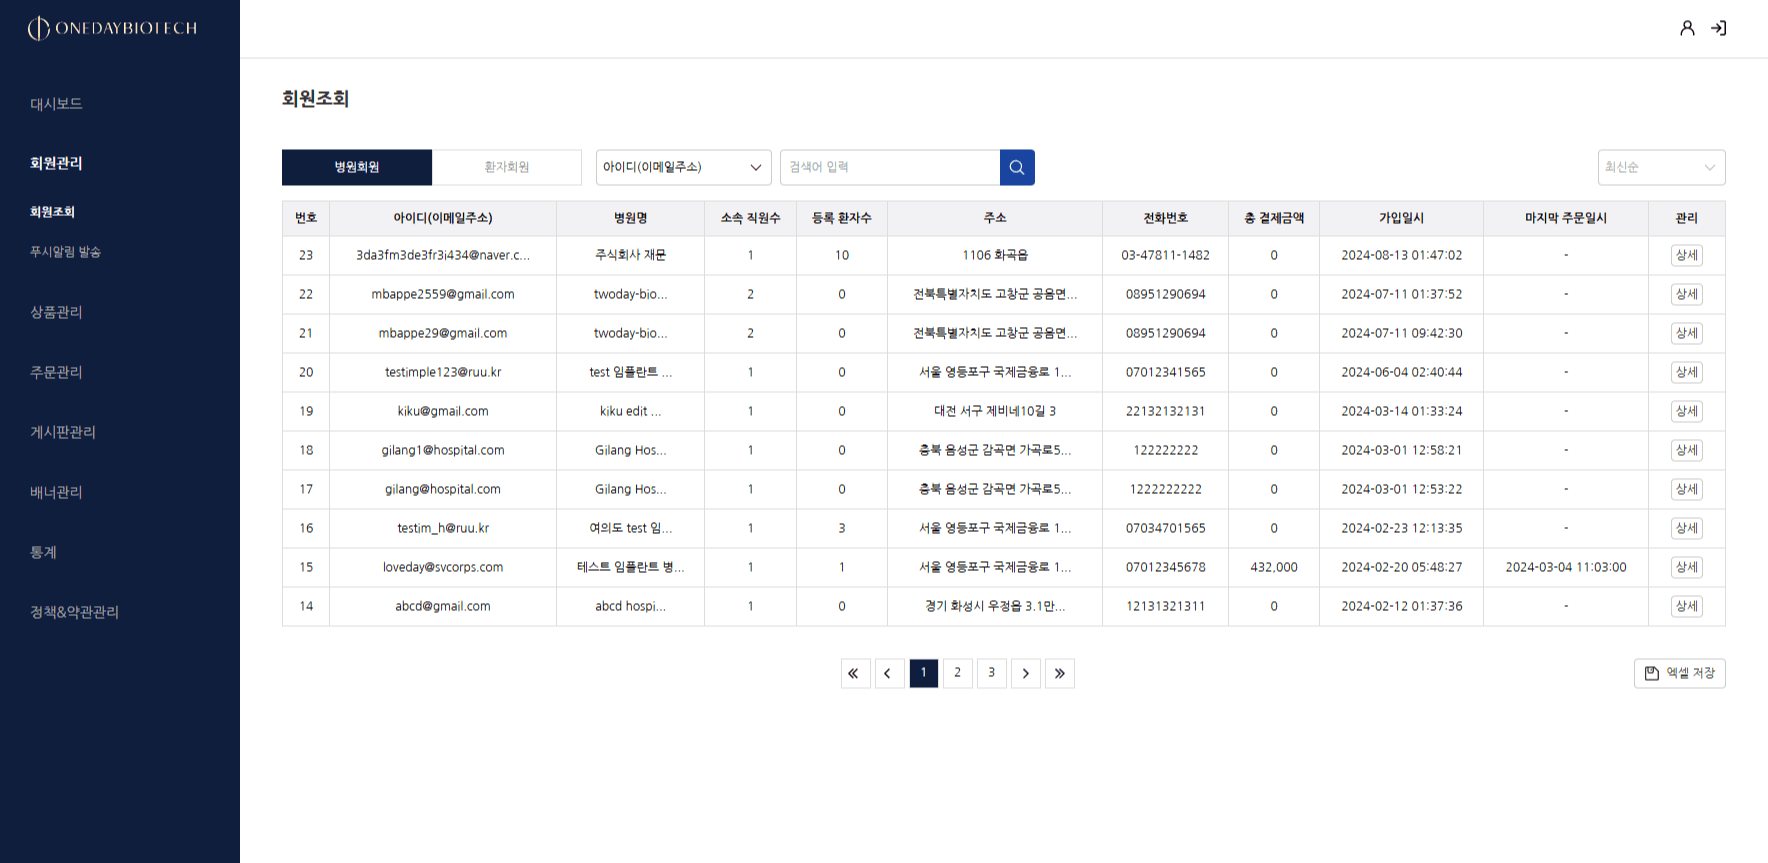Select 회원조회 submenu item
The width and height of the screenshot is (1768, 863).
pyautogui.click(x=52, y=212)
